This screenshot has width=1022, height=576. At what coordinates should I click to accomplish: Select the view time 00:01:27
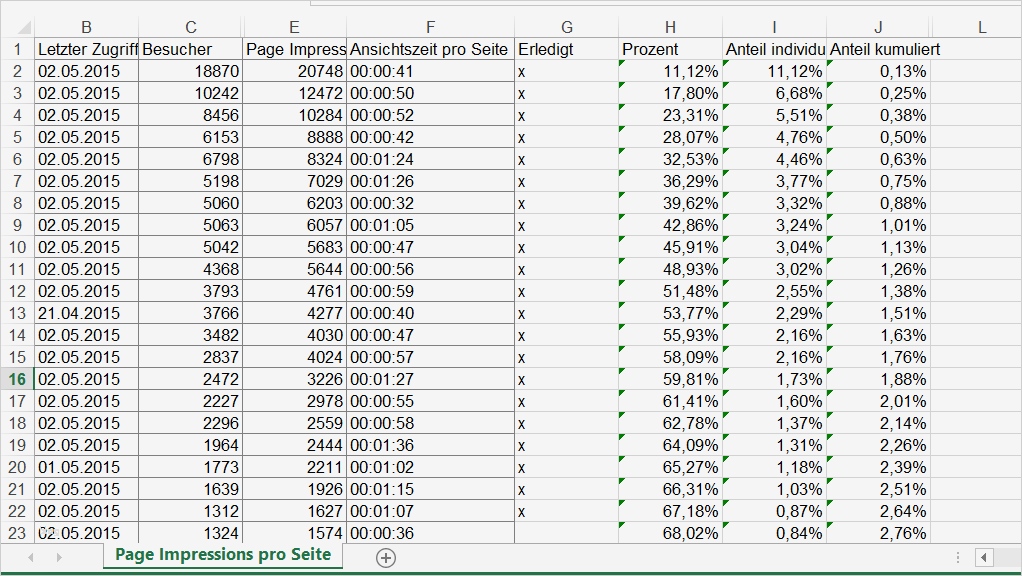tap(430, 379)
